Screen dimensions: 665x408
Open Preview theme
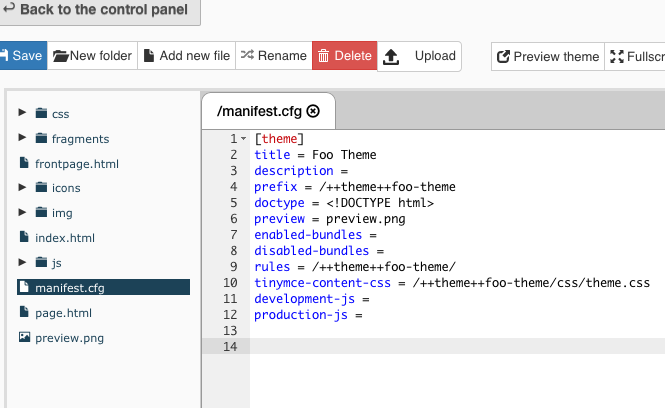(548, 56)
